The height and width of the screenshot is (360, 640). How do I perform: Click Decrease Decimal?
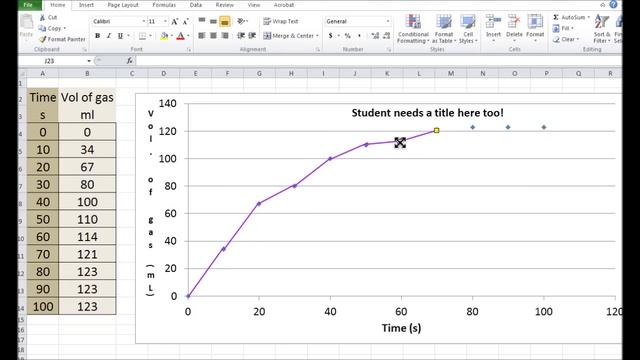(x=387, y=36)
